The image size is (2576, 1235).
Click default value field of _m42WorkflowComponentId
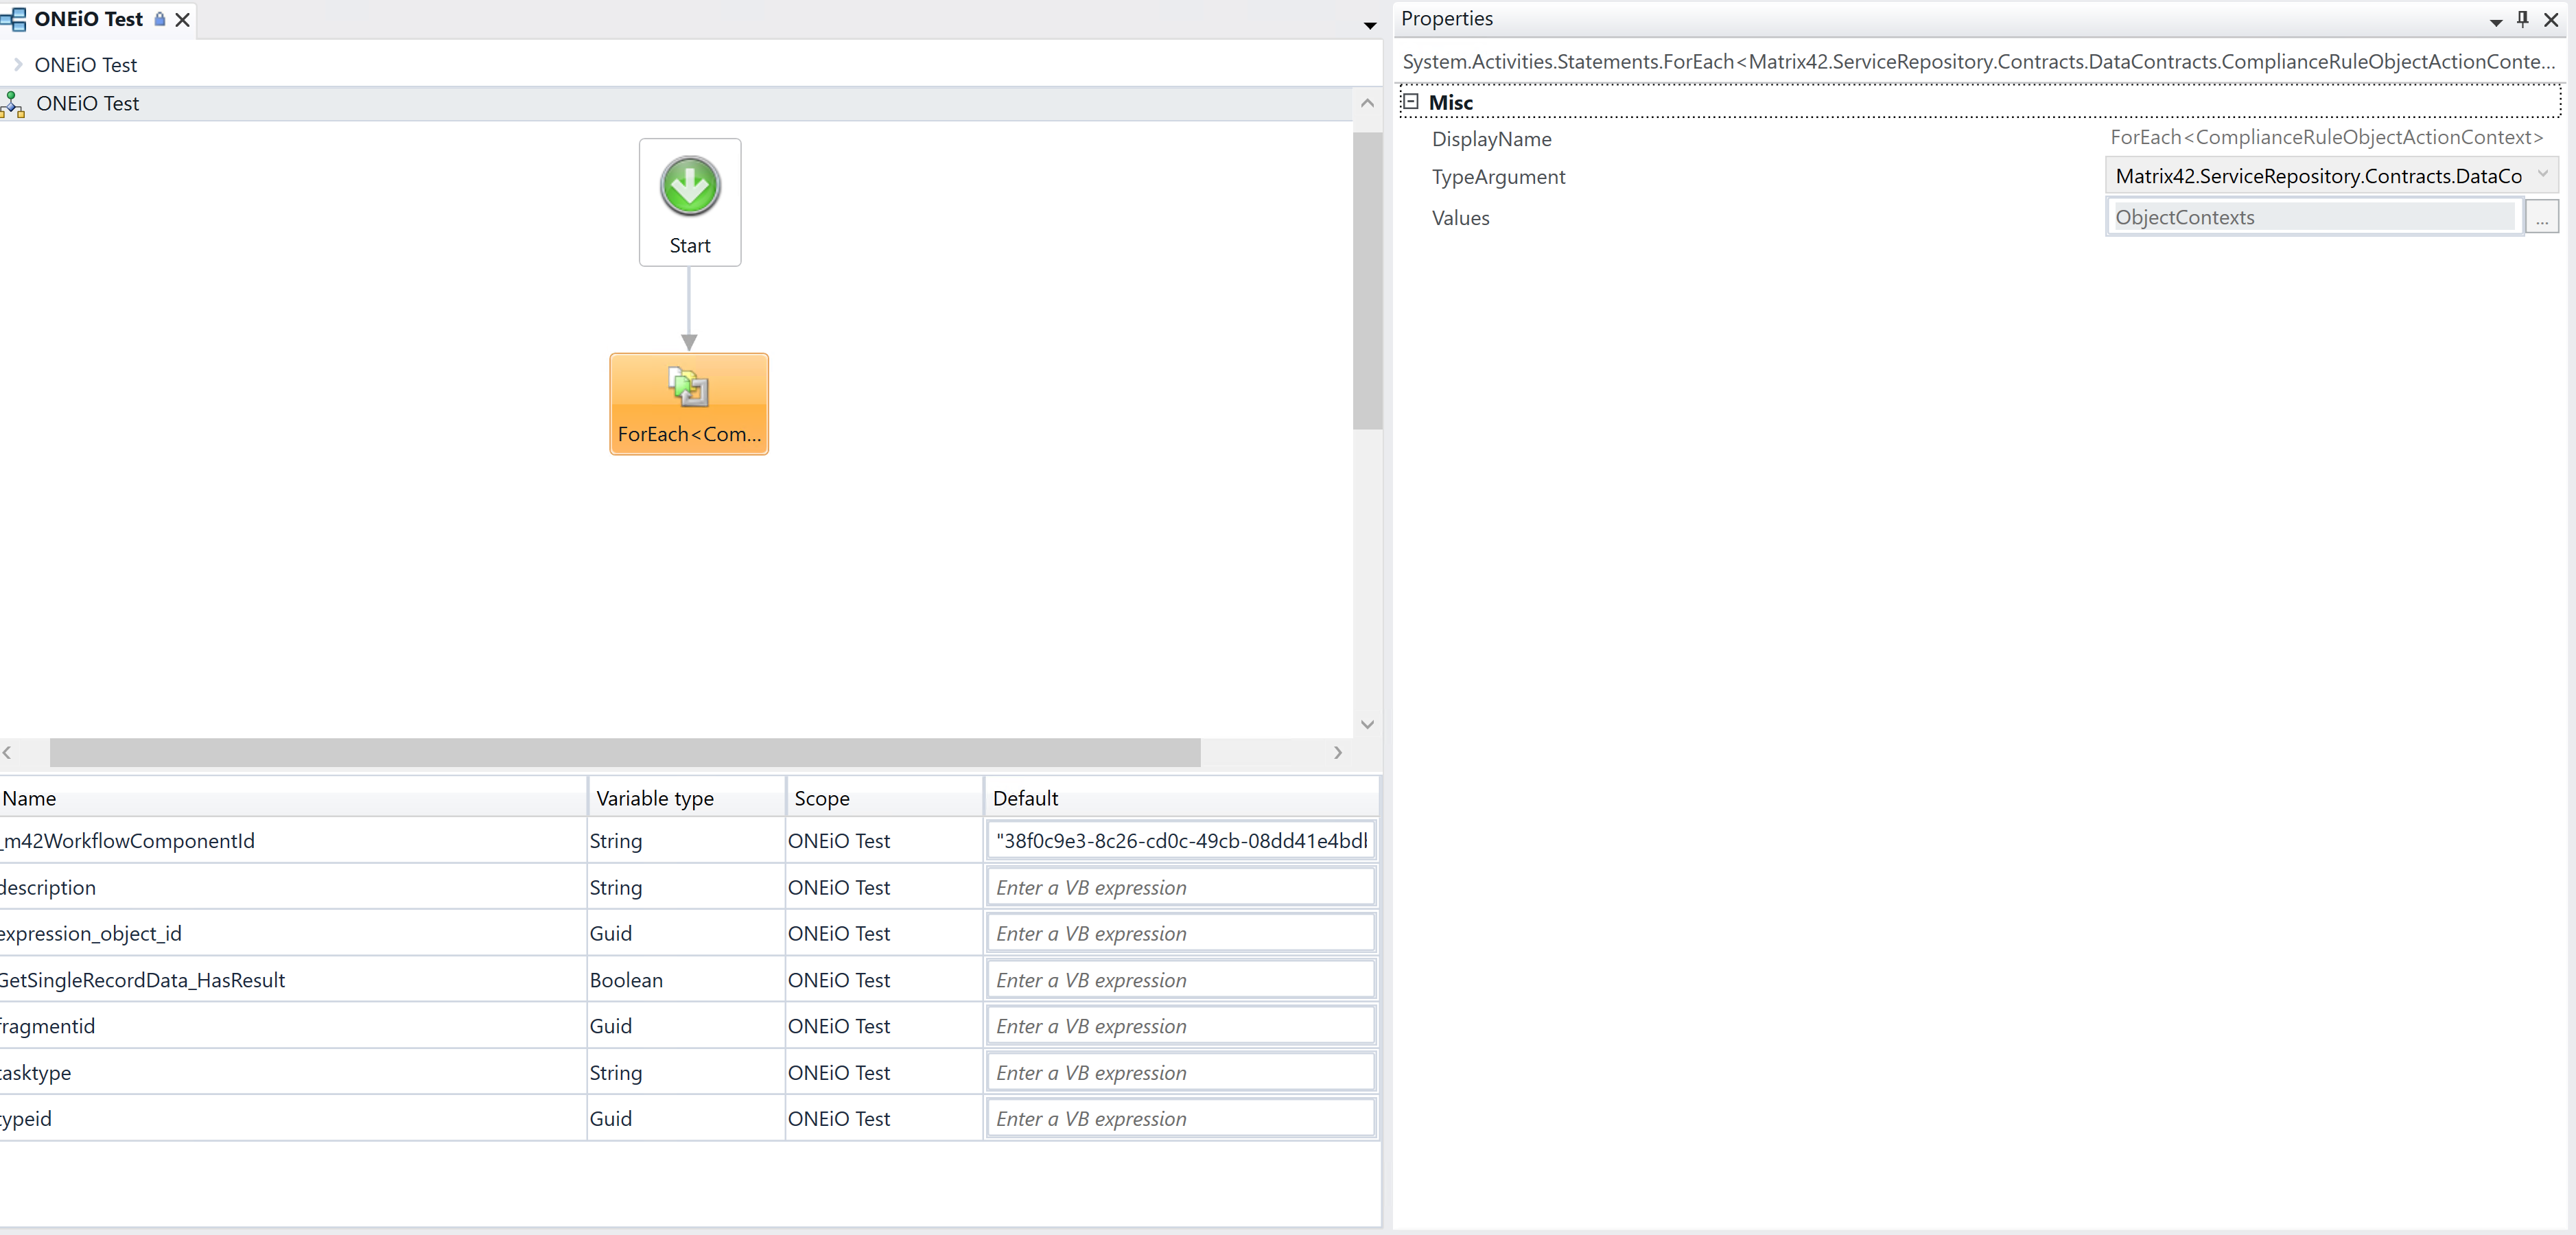[1181, 841]
